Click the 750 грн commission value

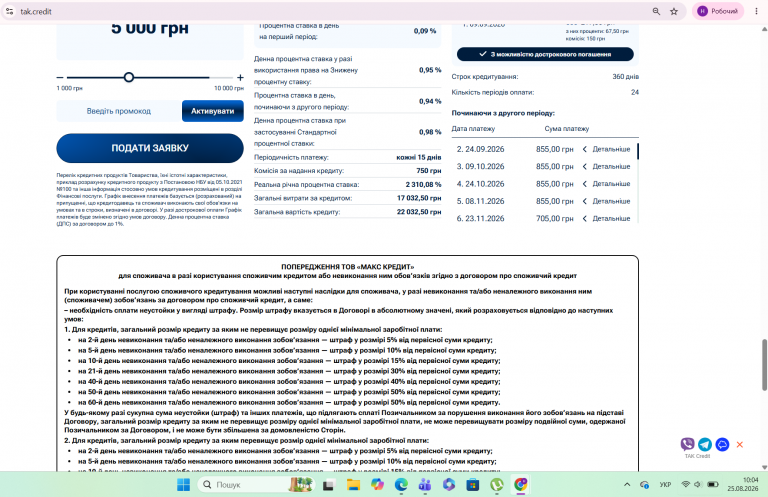429,171
